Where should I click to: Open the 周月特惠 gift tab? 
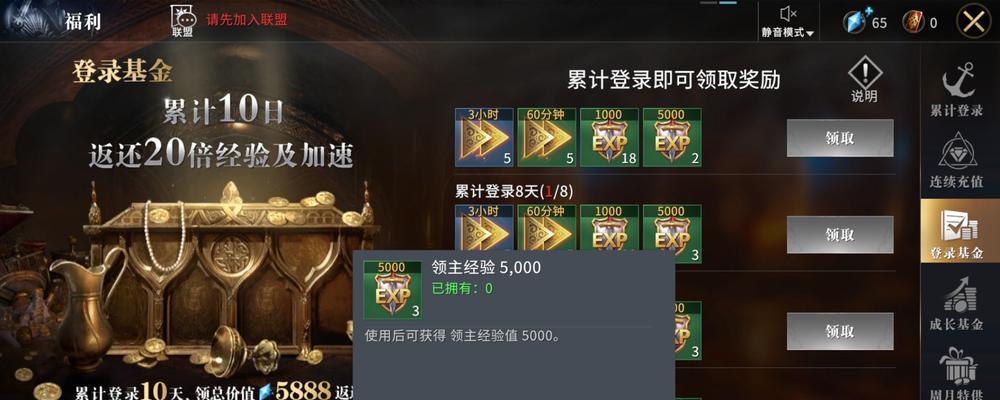956,373
